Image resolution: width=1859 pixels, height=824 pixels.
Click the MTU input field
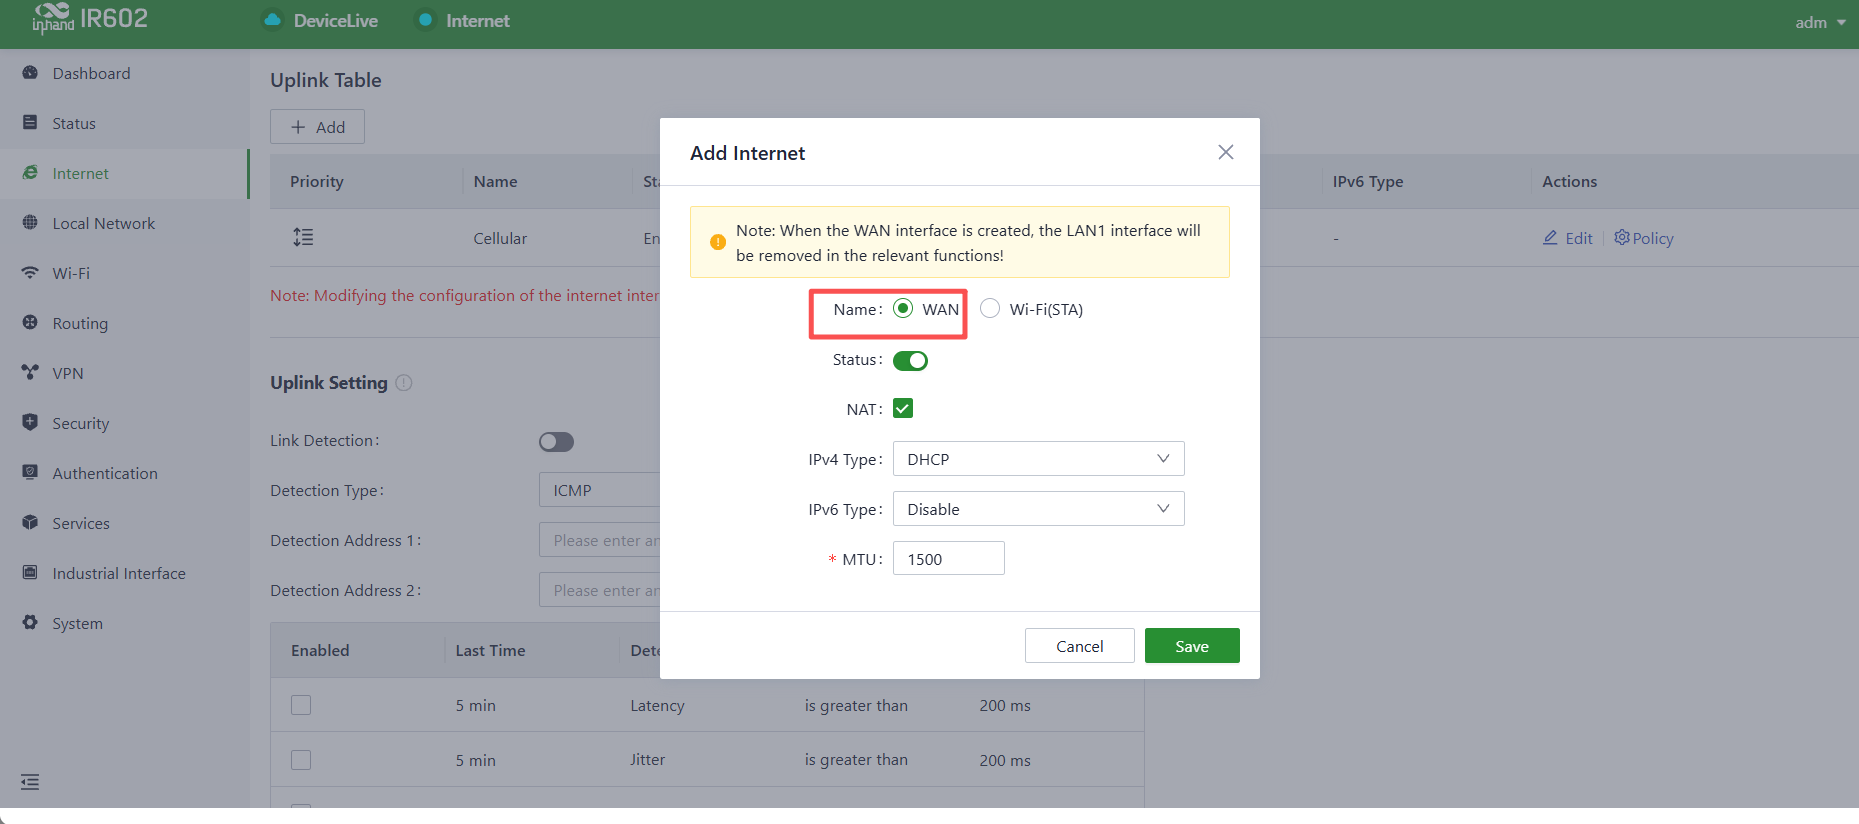point(948,558)
